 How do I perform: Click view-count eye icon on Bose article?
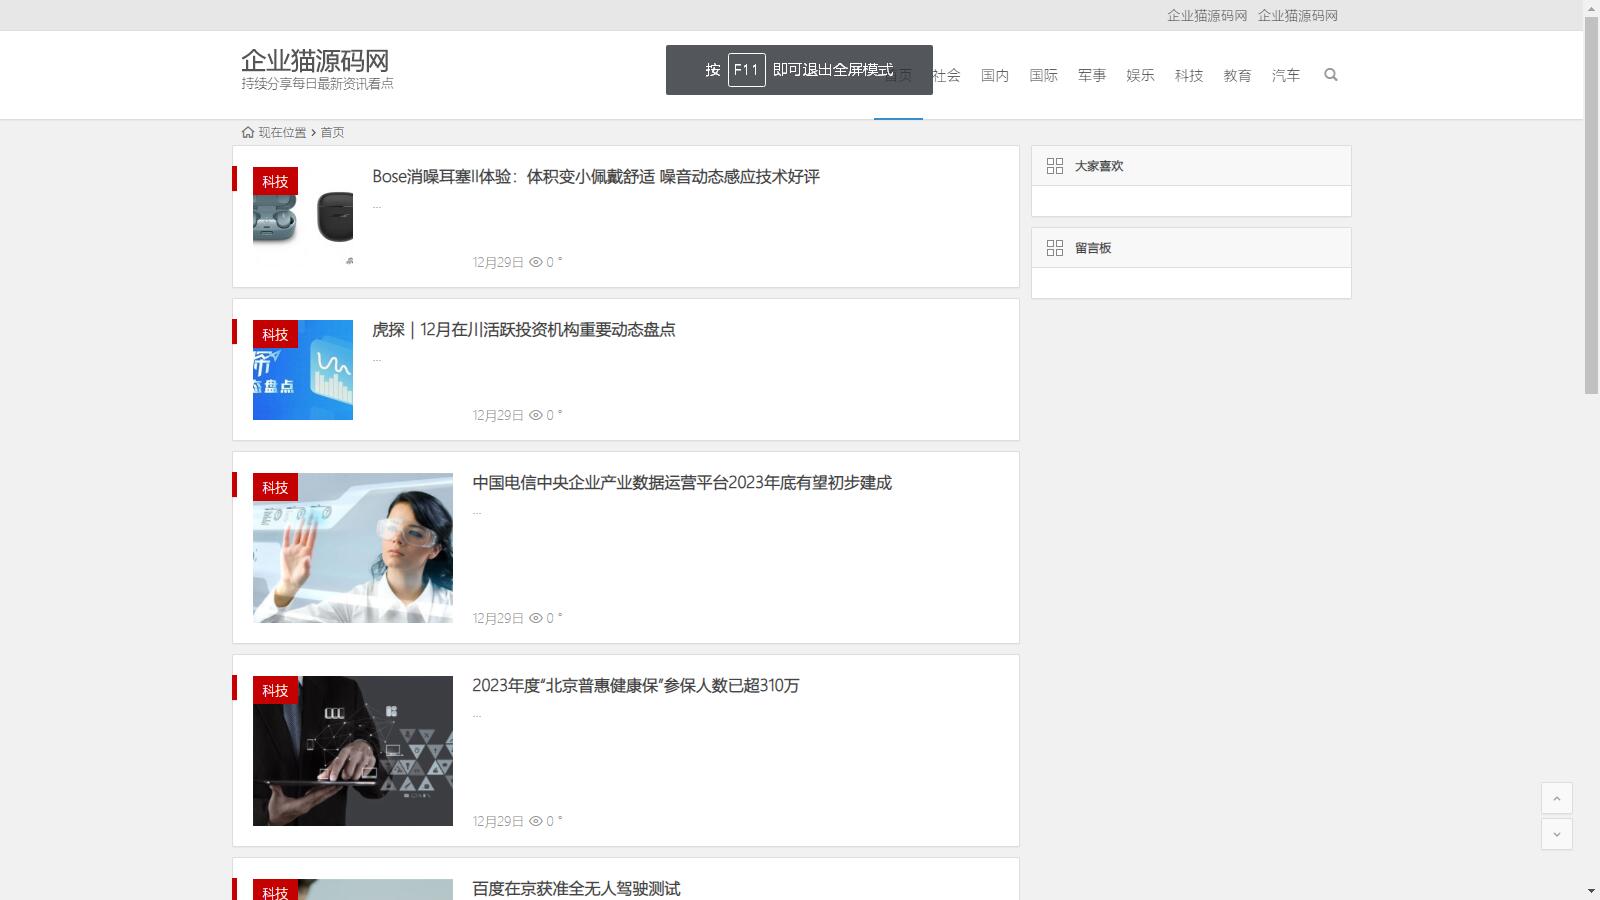[x=536, y=262]
